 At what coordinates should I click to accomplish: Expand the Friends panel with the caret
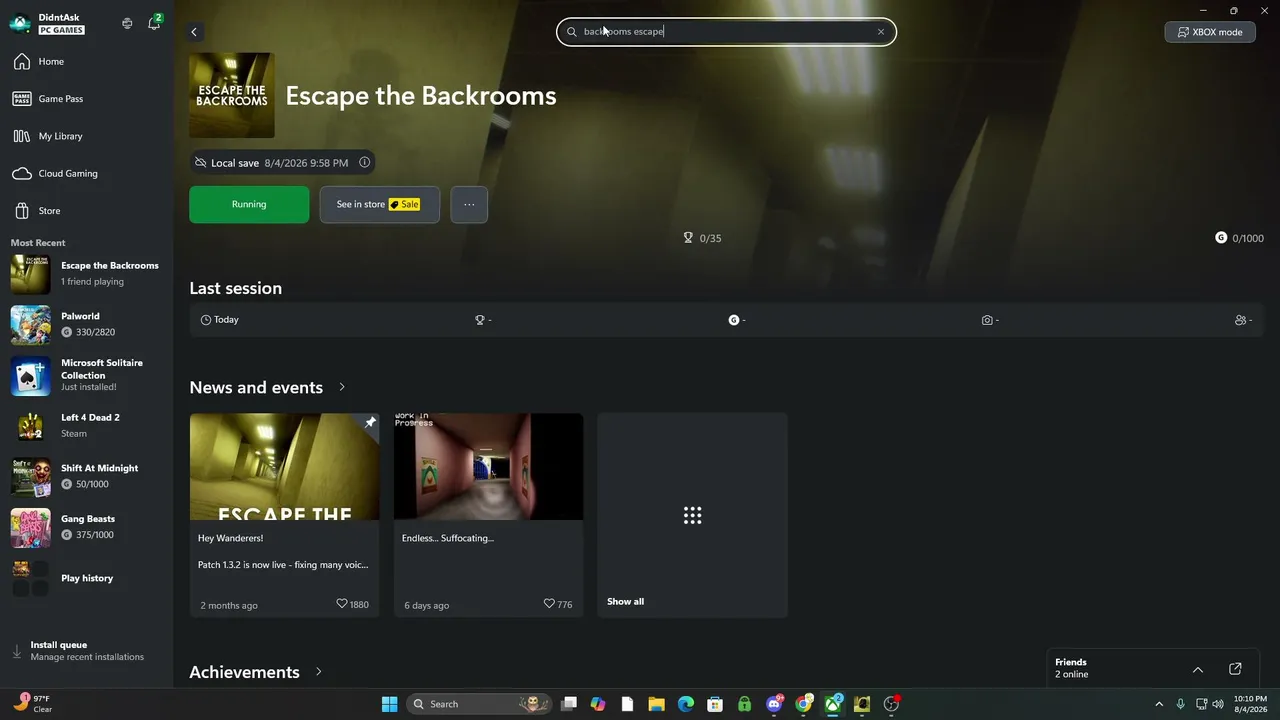pos(1198,669)
